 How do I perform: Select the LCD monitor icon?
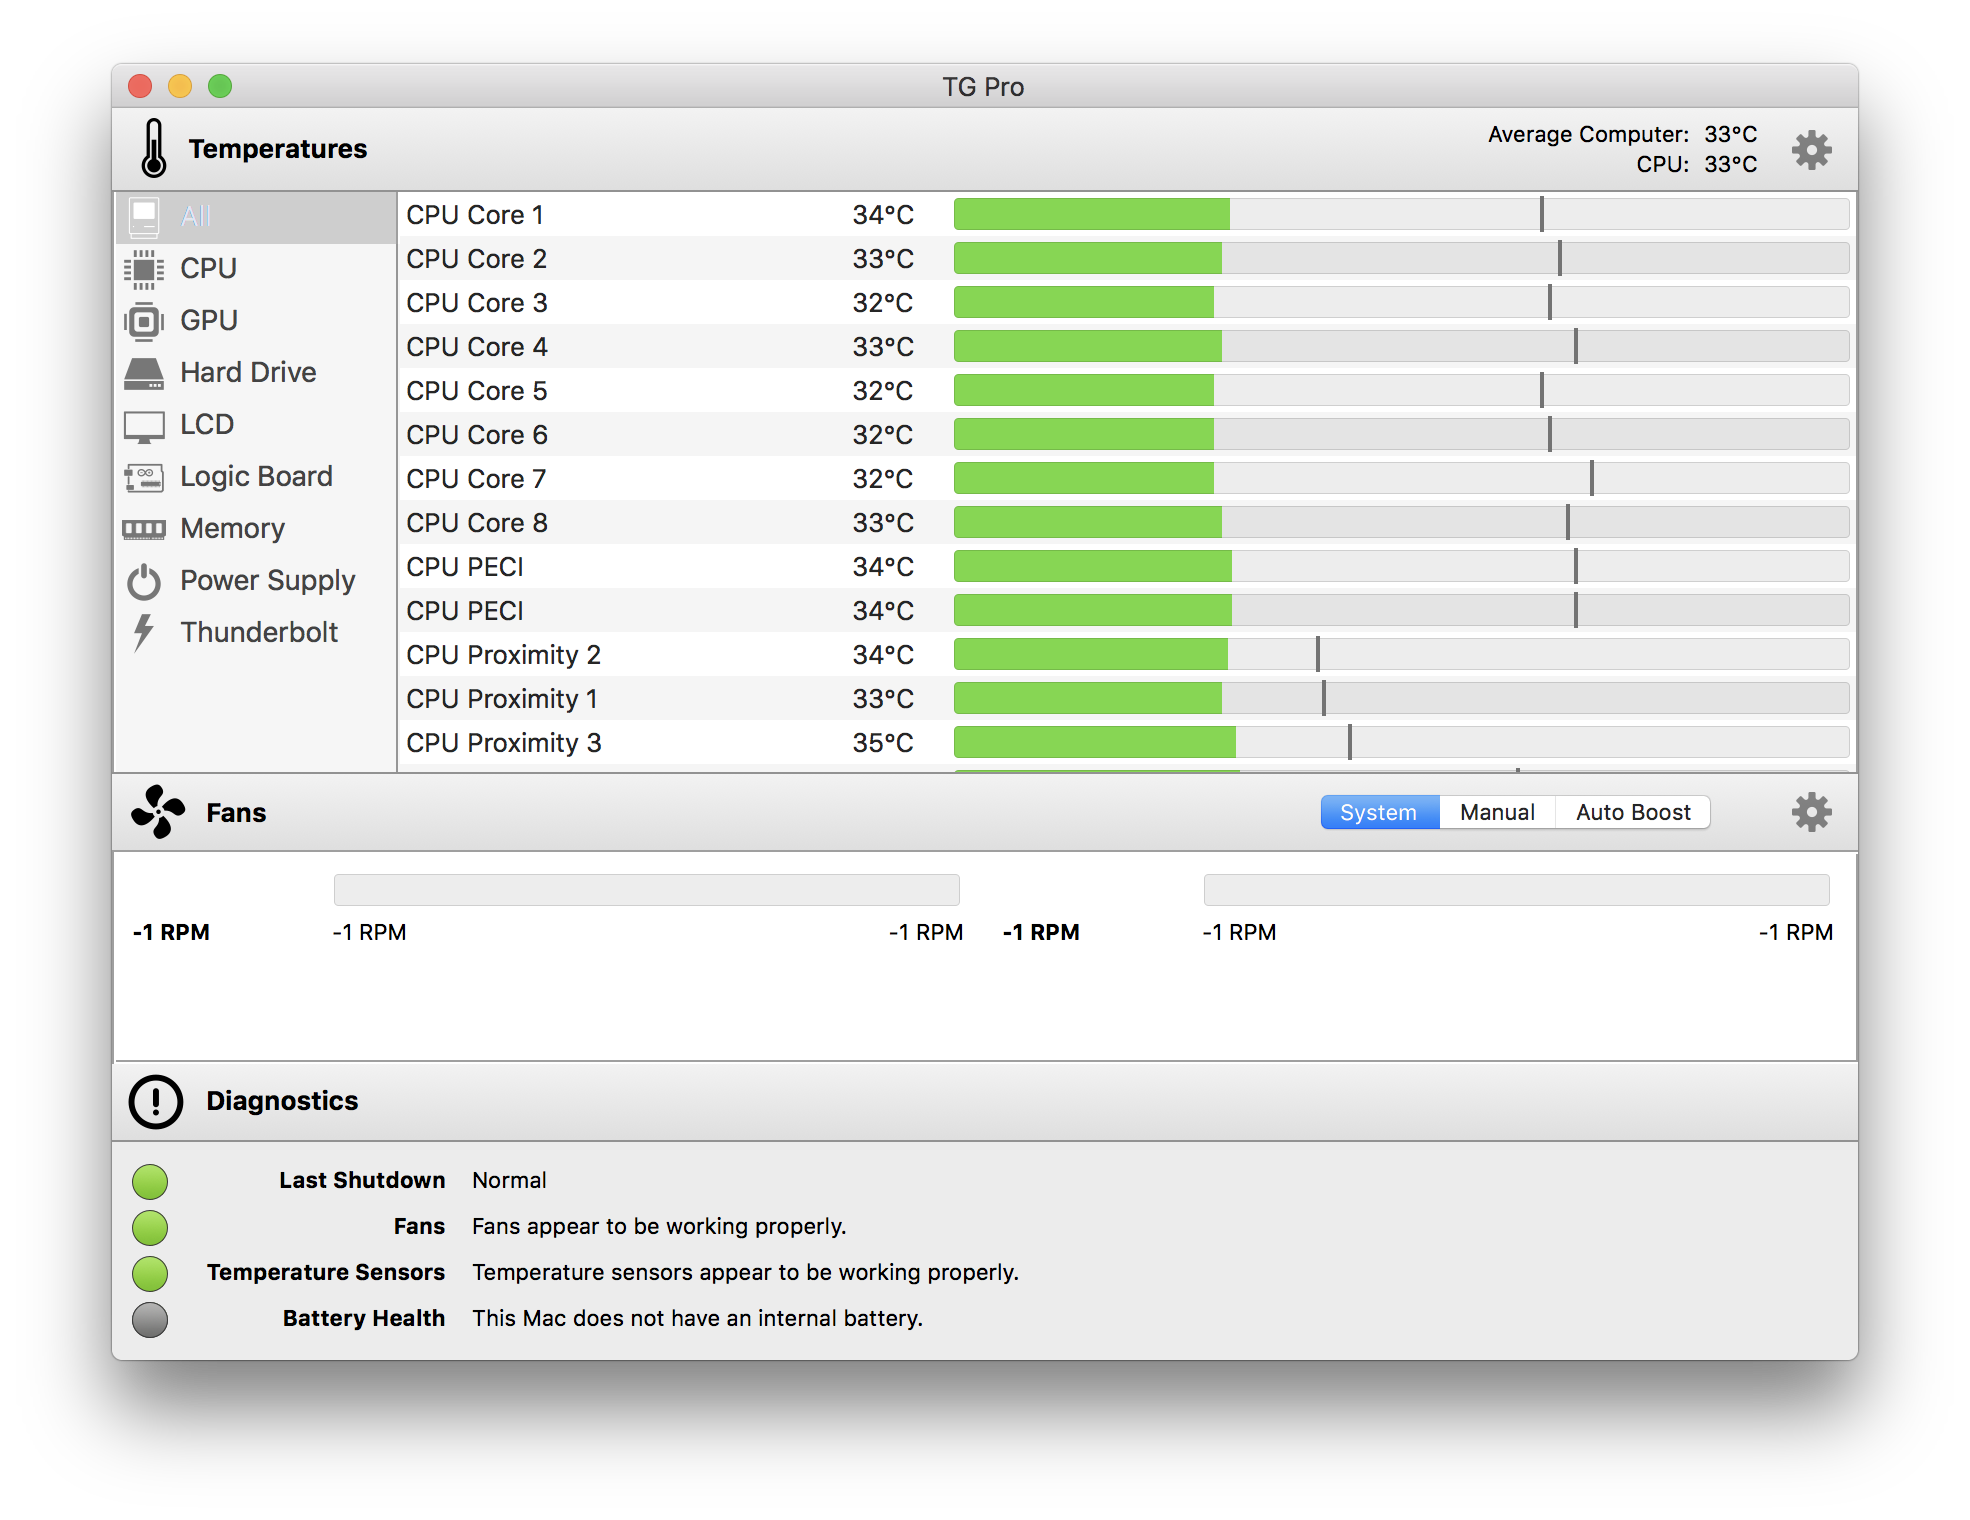[x=144, y=426]
